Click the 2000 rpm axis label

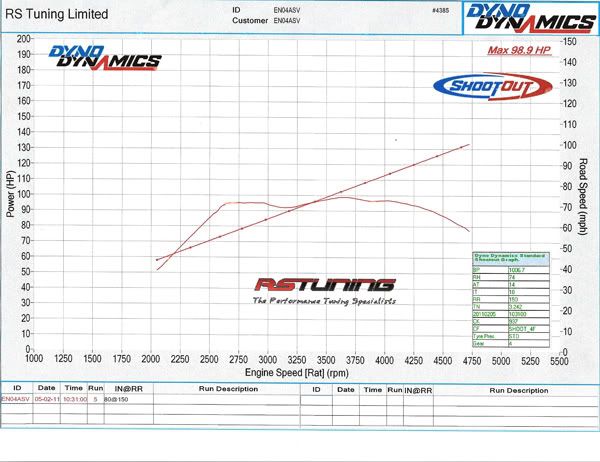[151, 359]
